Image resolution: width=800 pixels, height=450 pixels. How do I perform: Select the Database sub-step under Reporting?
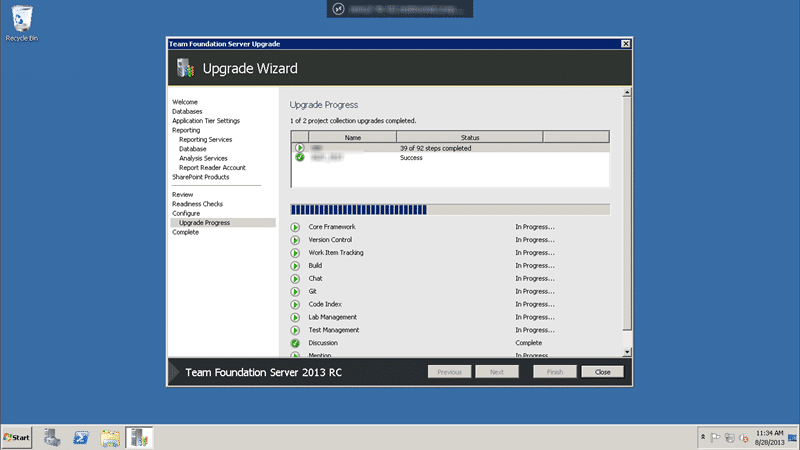(193, 149)
